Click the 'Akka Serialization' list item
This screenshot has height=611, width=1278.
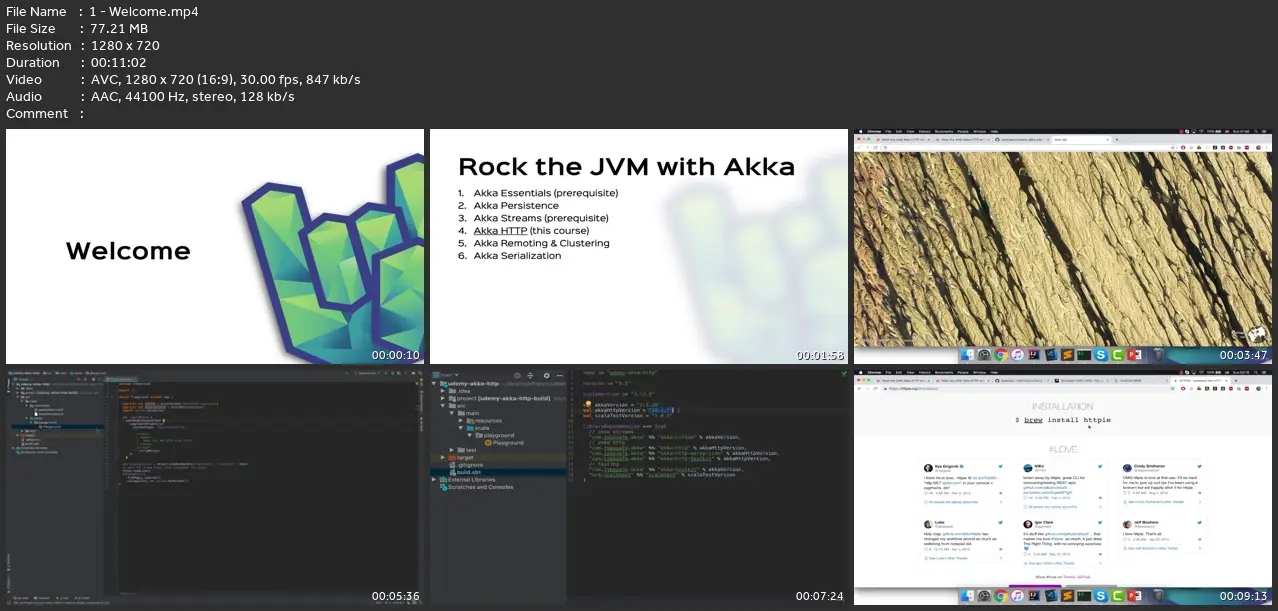pos(517,256)
